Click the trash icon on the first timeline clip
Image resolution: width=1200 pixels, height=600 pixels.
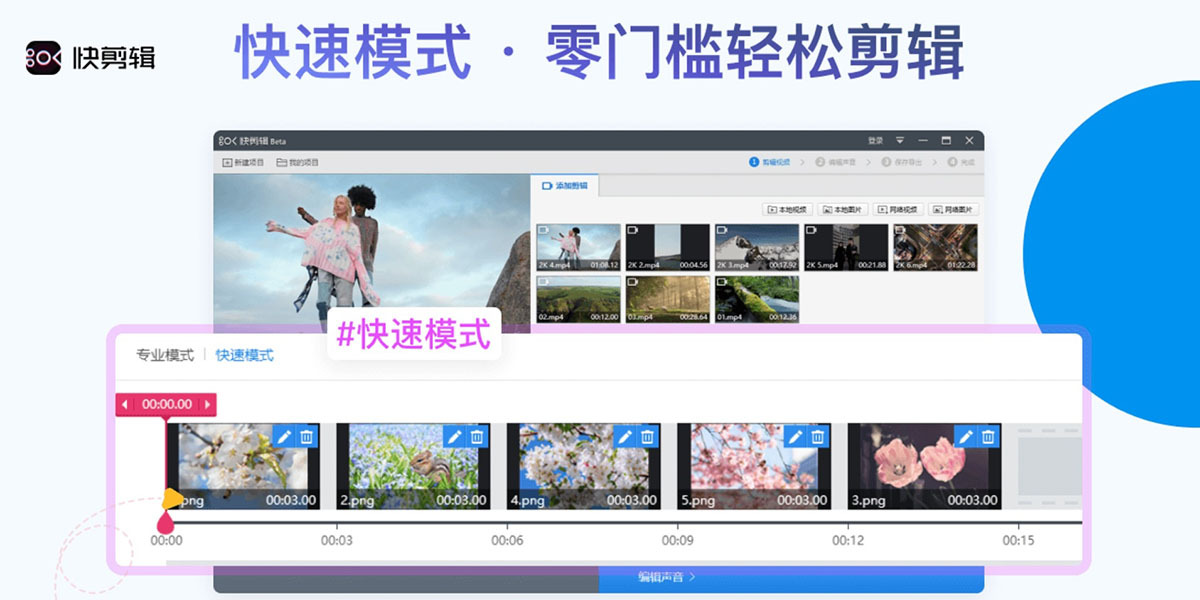click(x=307, y=436)
